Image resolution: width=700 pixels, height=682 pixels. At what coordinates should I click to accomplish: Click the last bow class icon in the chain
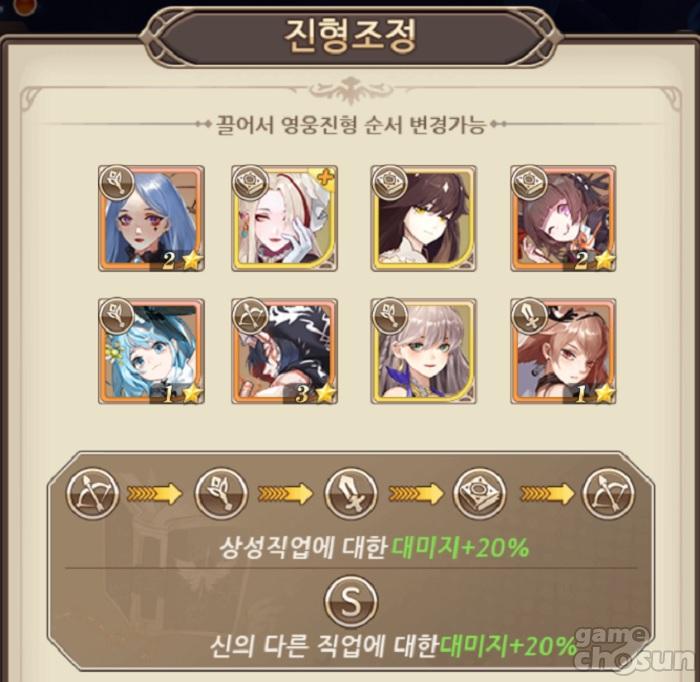(608, 494)
